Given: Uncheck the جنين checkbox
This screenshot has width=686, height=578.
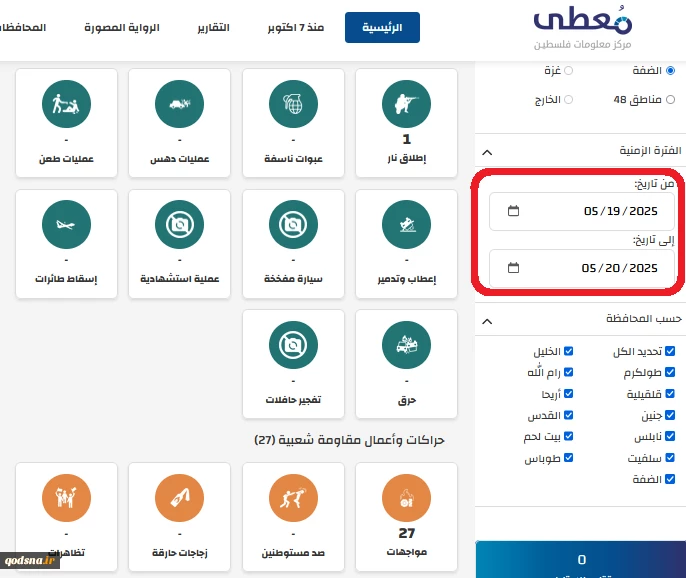Looking at the screenshot, I should point(670,415).
